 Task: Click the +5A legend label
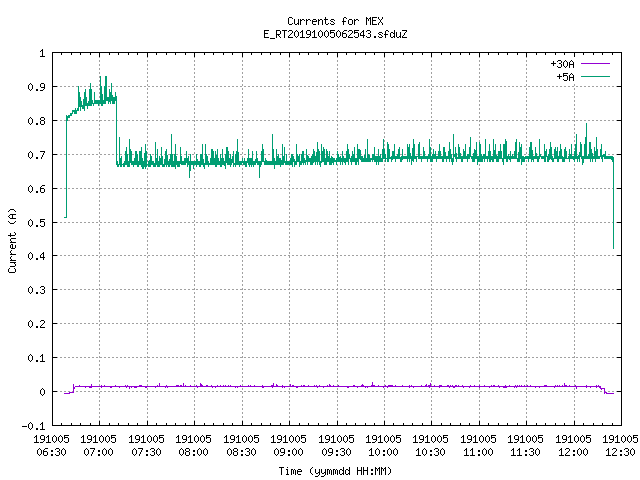(565, 77)
